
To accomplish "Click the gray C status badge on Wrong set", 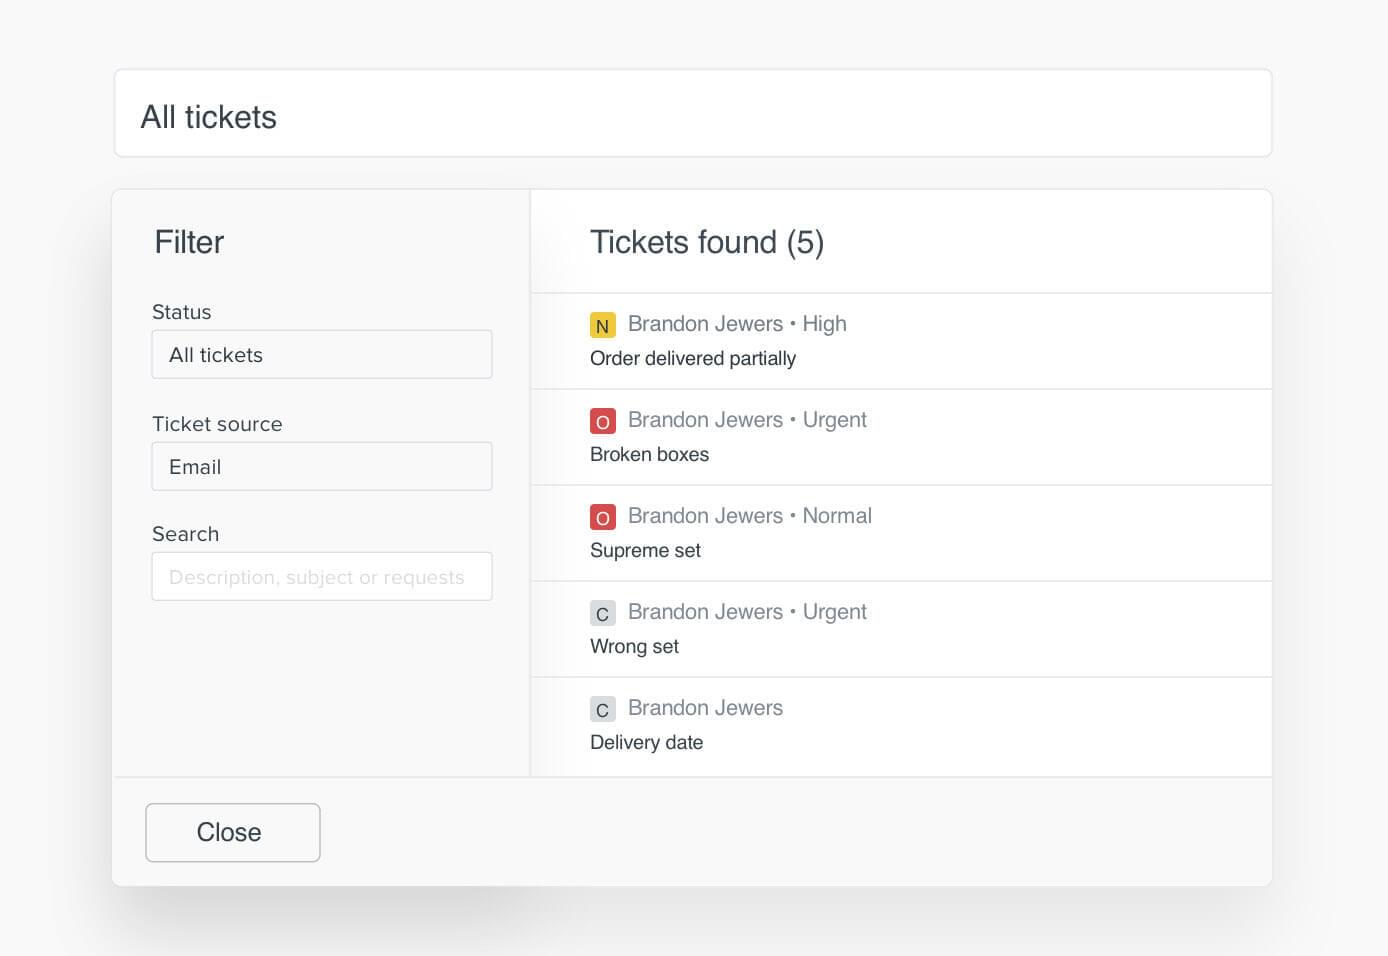I will coord(602,613).
